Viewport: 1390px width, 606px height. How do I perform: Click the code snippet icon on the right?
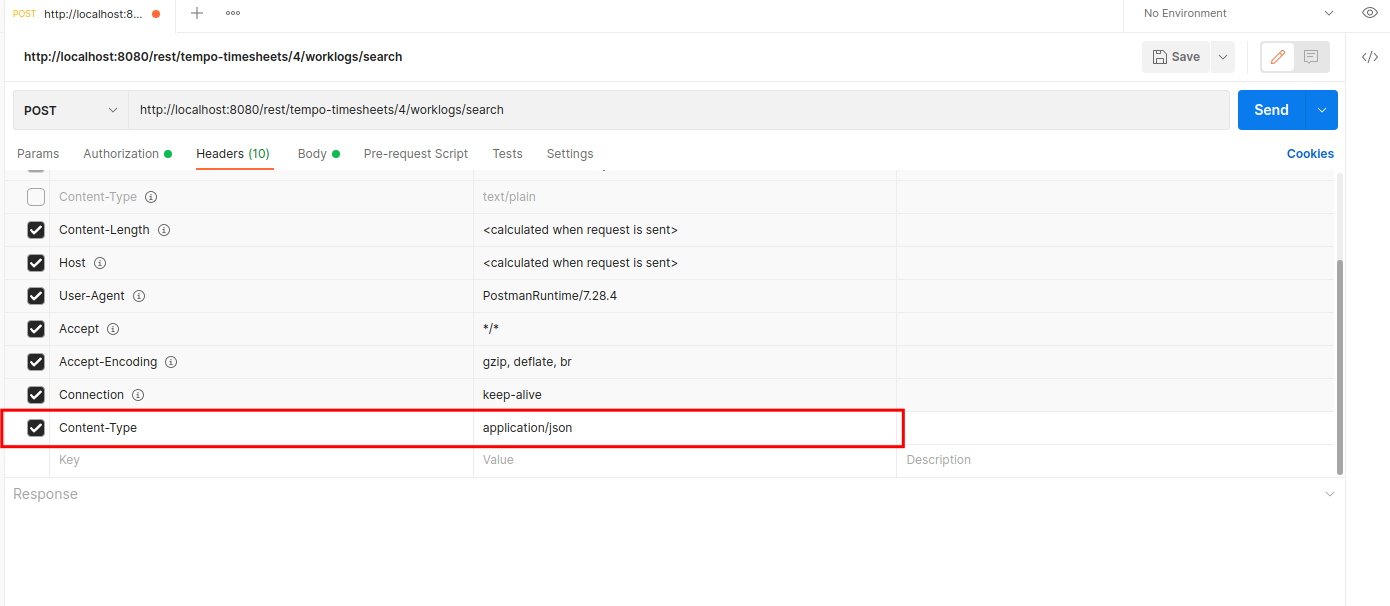(1369, 57)
